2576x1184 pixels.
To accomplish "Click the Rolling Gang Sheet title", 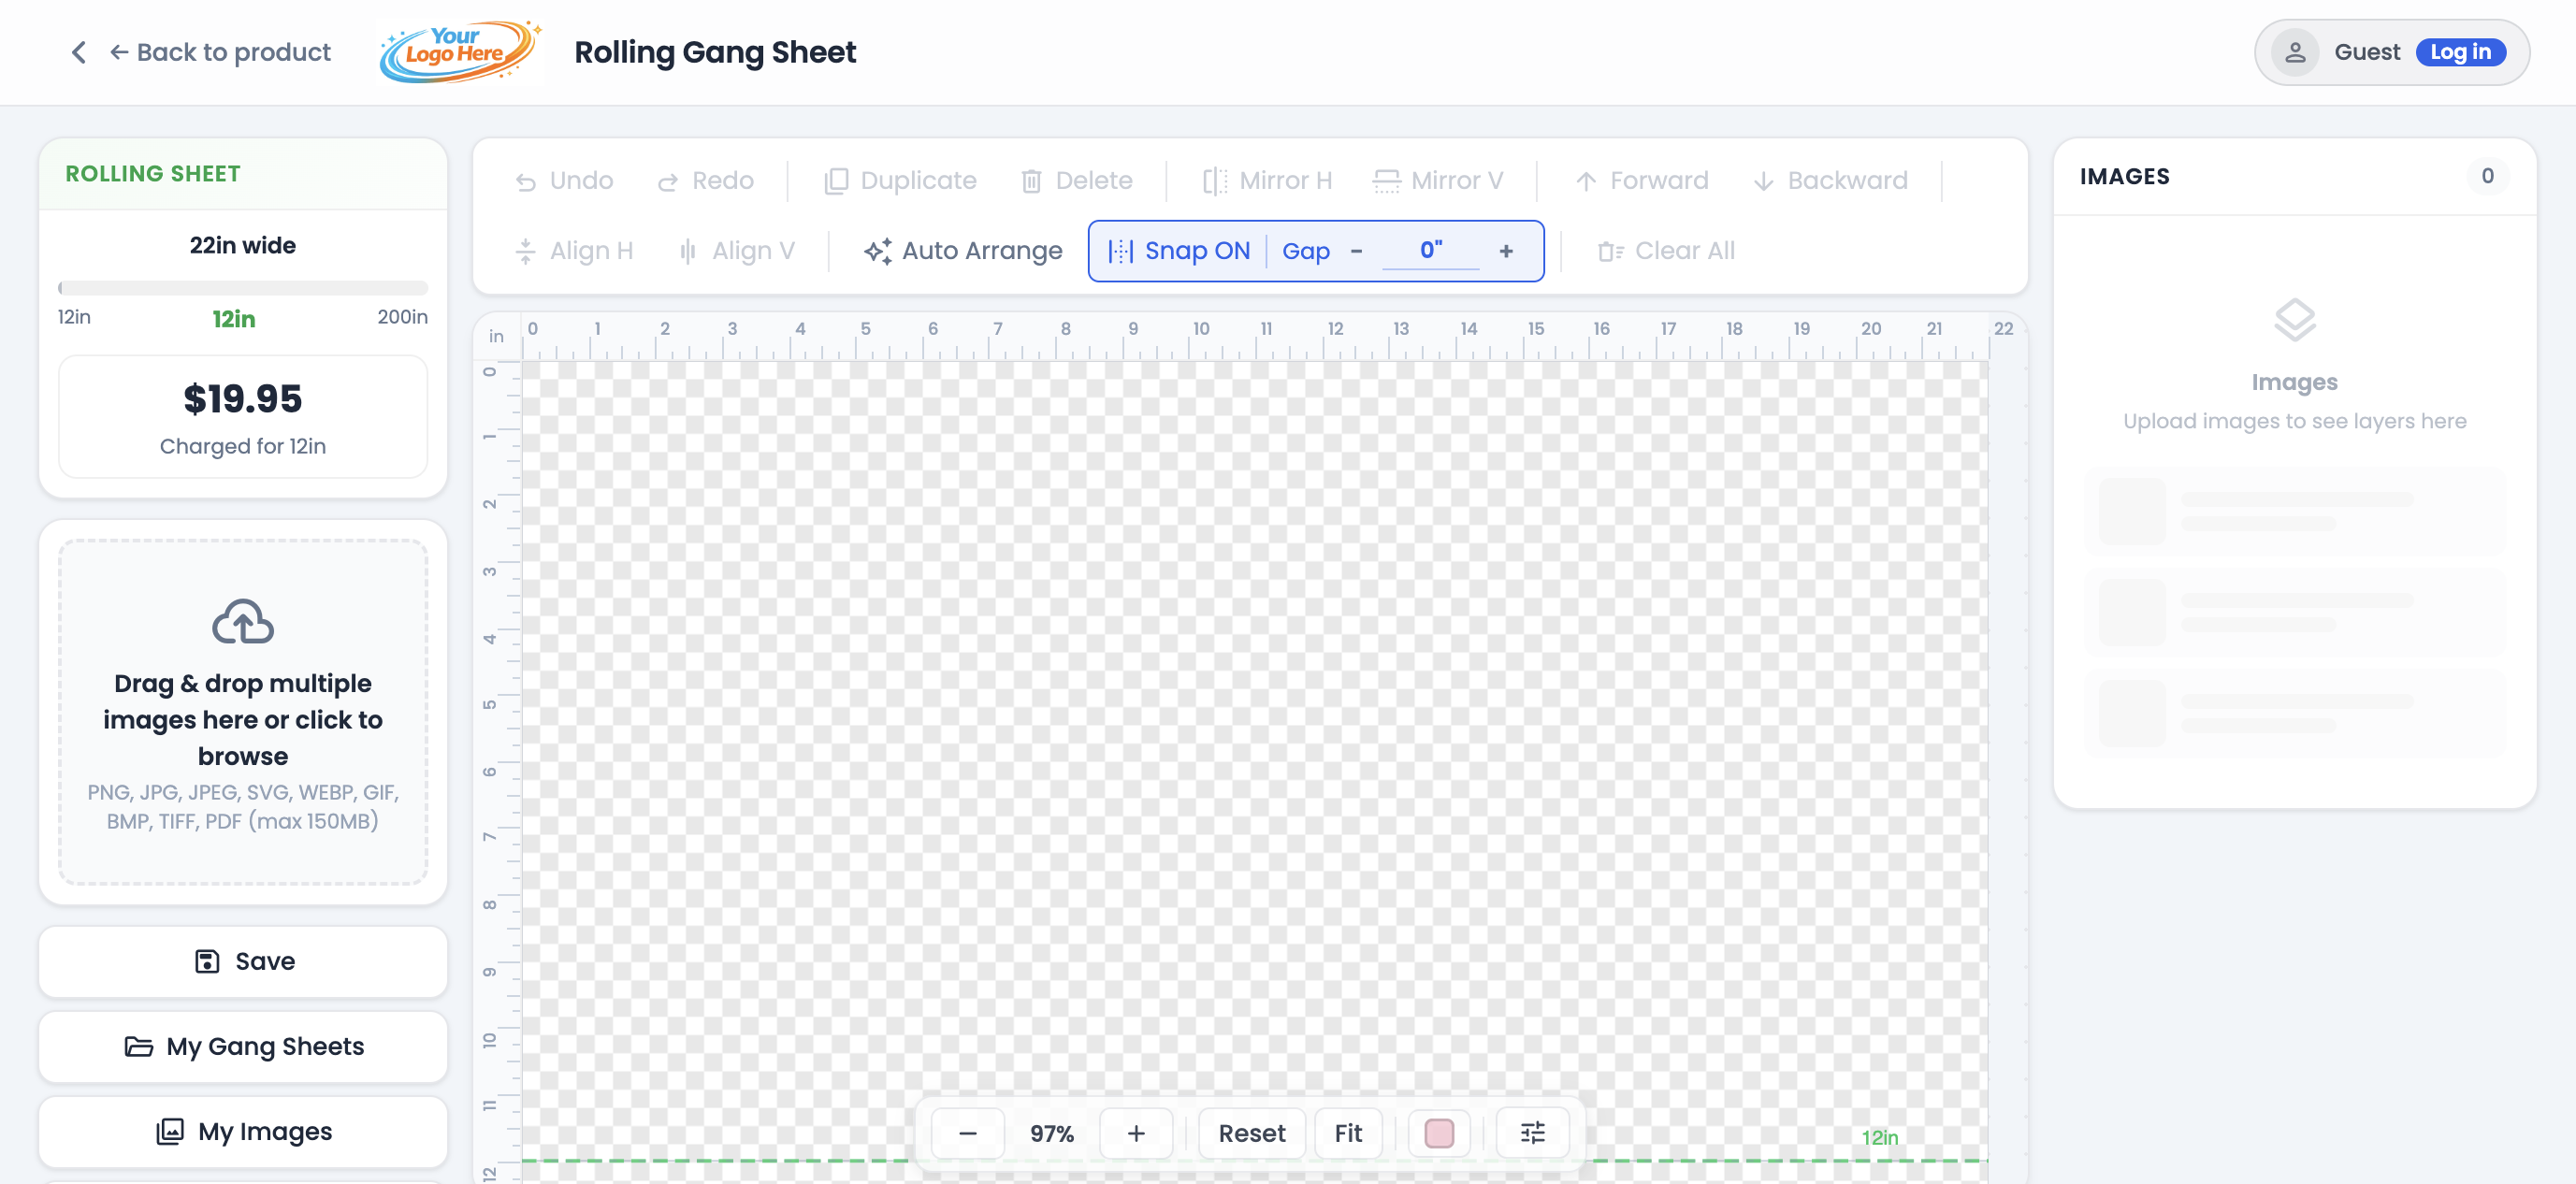I will coord(715,52).
